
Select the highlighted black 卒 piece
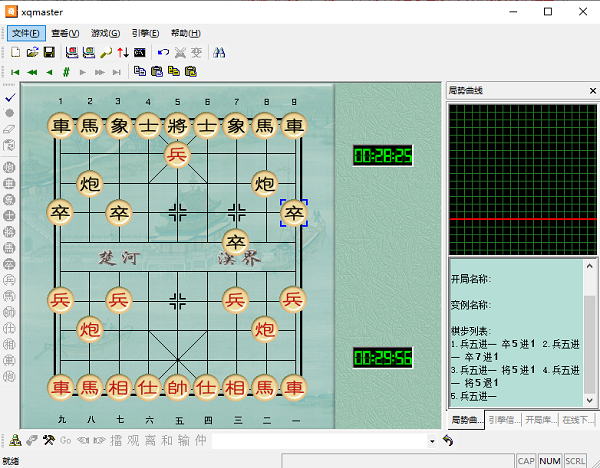click(x=293, y=212)
